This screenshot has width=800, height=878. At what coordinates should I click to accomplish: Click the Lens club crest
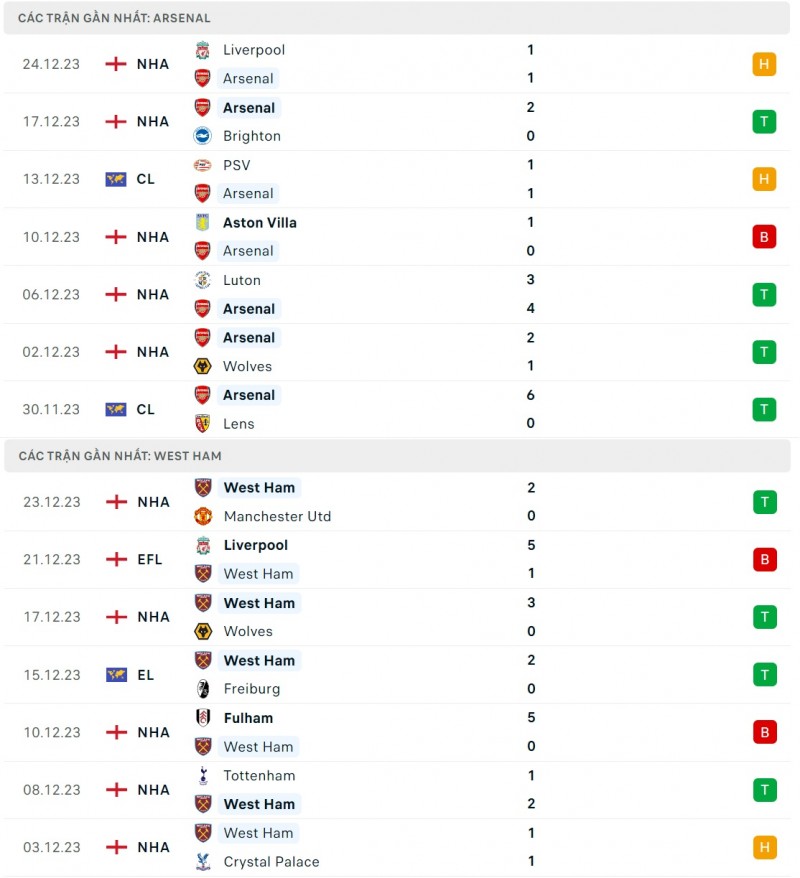point(202,424)
